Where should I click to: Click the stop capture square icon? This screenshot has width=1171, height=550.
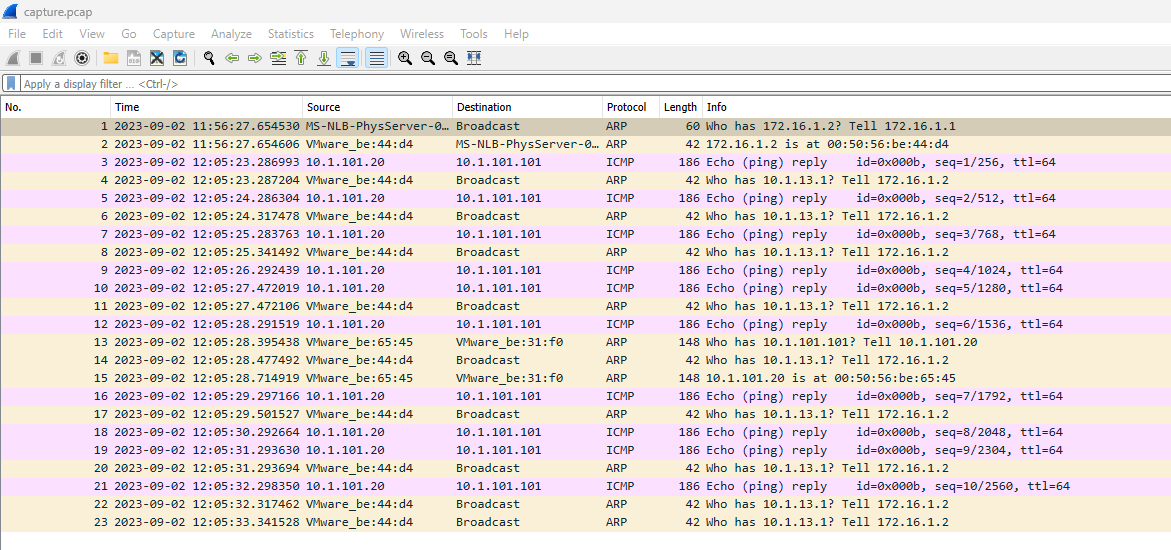[x=35, y=58]
